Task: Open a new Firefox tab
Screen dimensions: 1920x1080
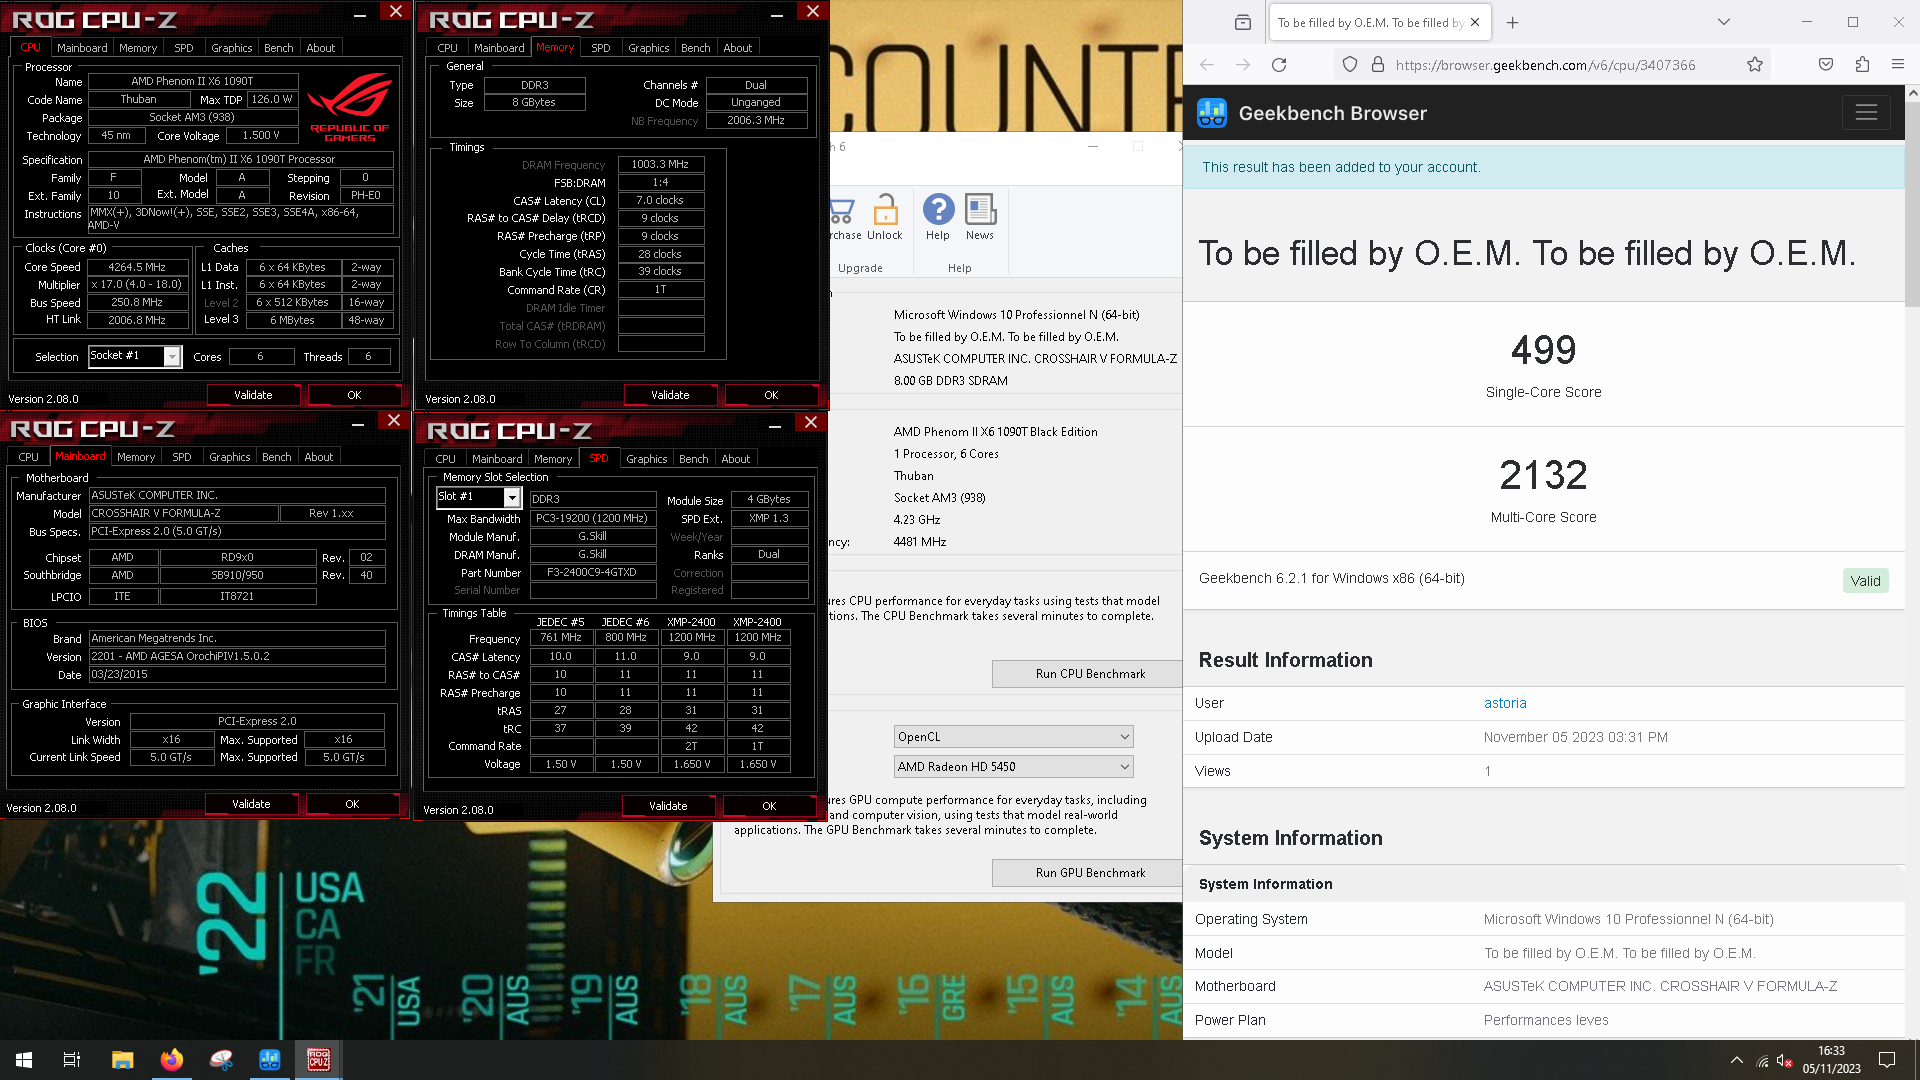Action: point(1513,22)
